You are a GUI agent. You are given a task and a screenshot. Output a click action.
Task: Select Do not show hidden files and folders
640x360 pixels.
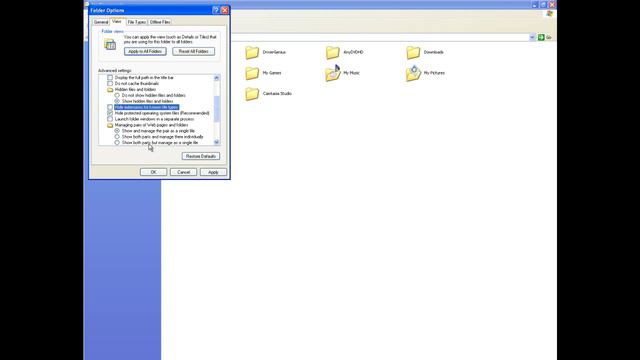pos(117,95)
